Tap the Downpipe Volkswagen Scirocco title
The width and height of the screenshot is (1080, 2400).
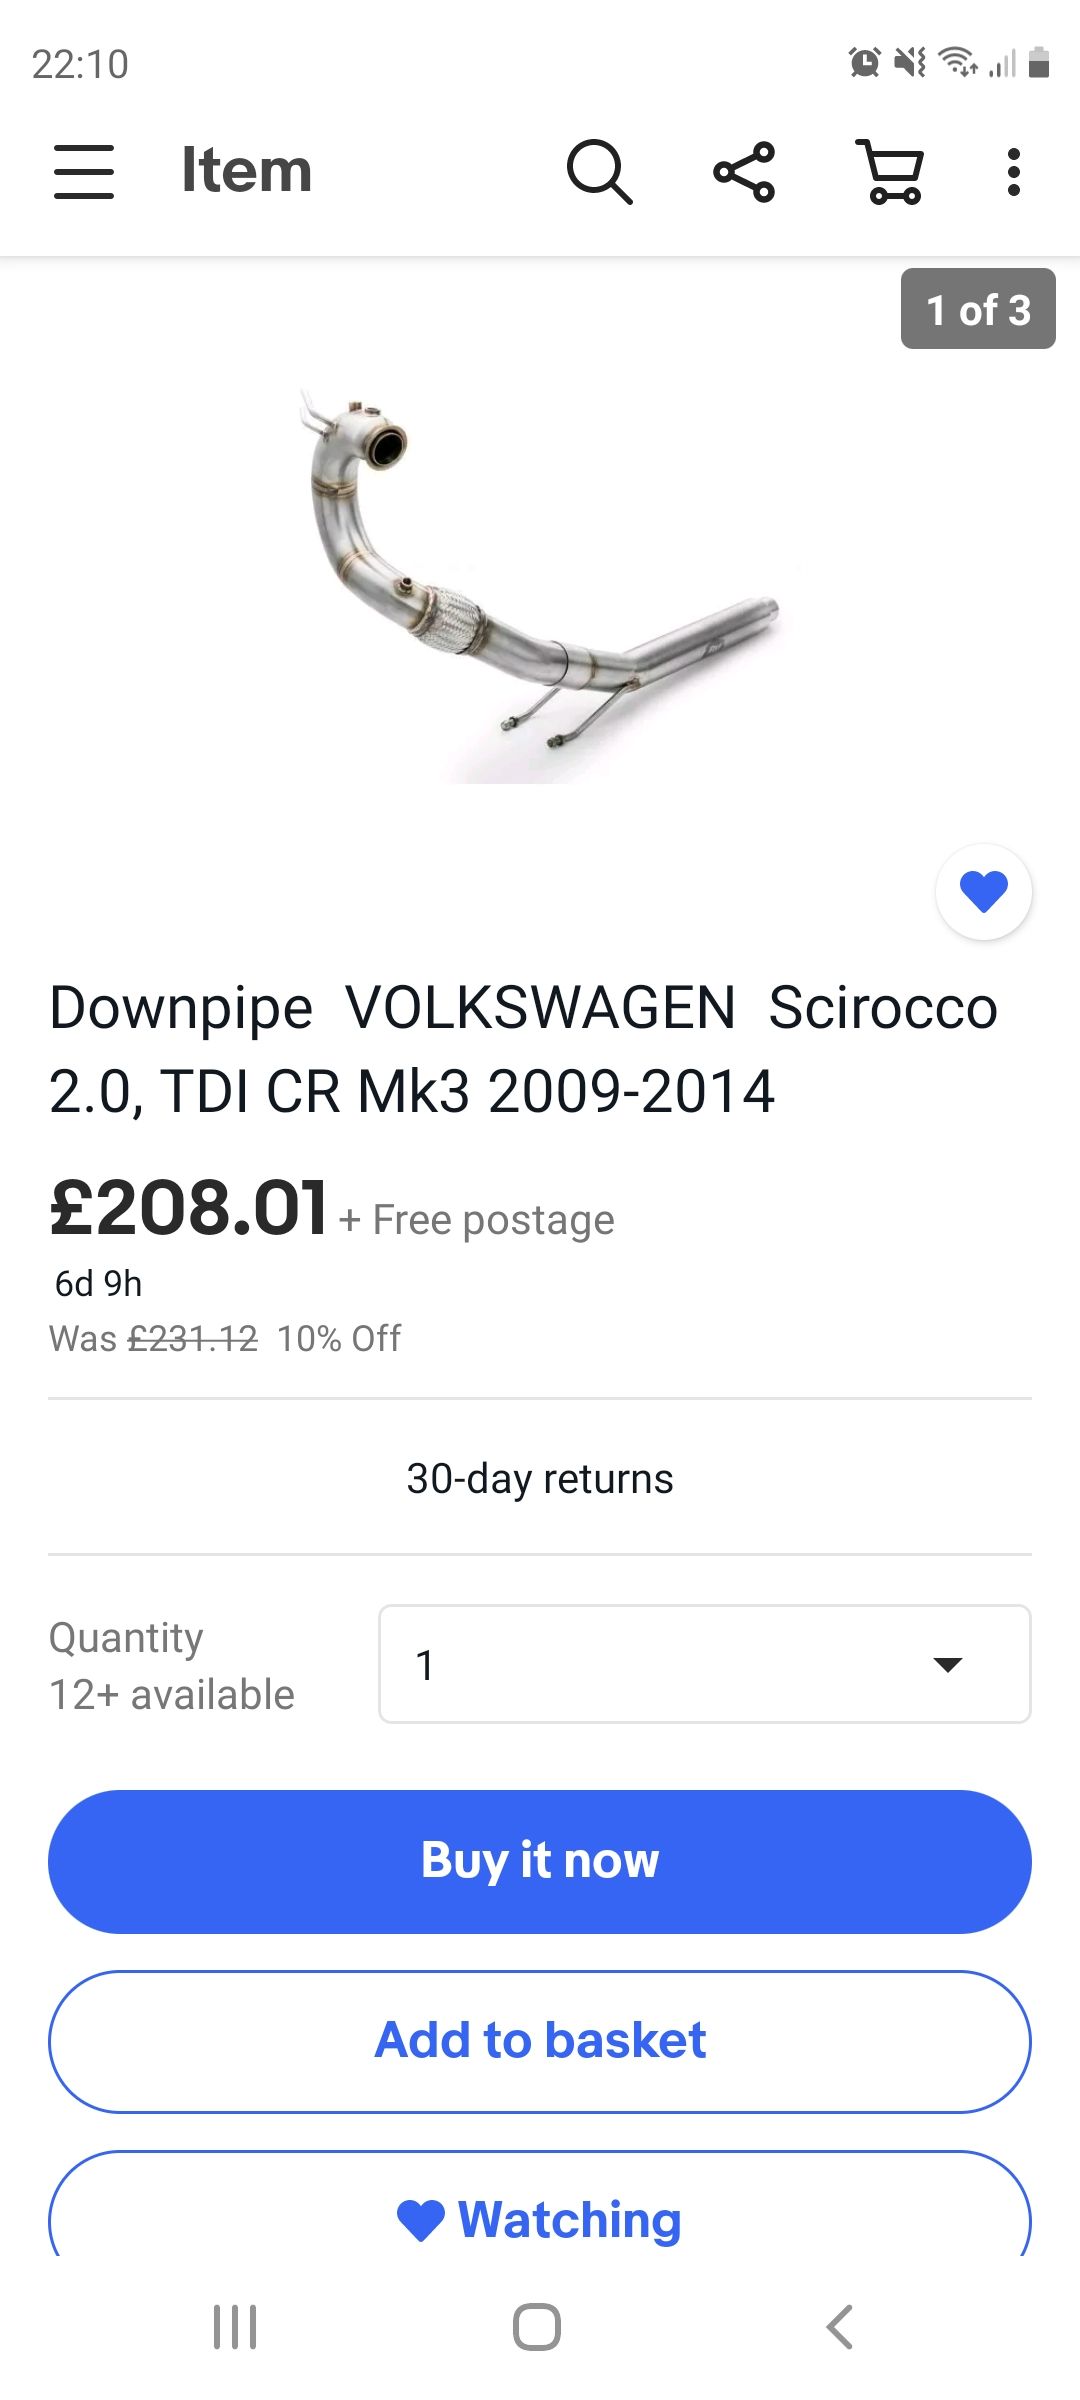[x=520, y=1048]
